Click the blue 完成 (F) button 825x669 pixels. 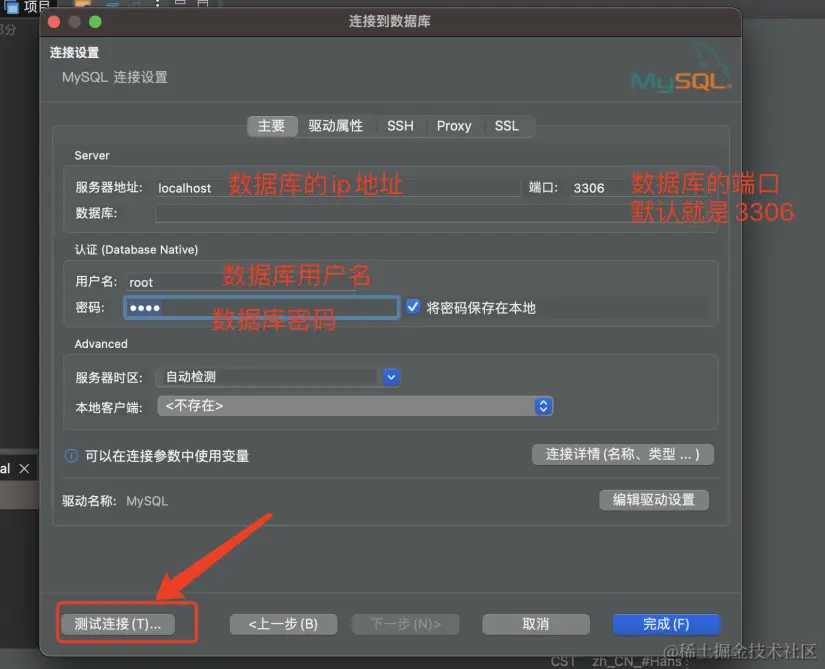[666, 624]
